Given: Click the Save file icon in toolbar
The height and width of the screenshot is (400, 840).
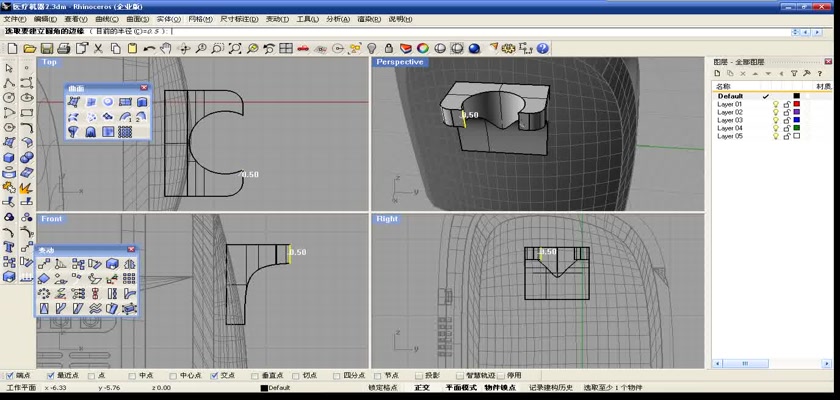Looking at the screenshot, I should pyautogui.click(x=46, y=48).
